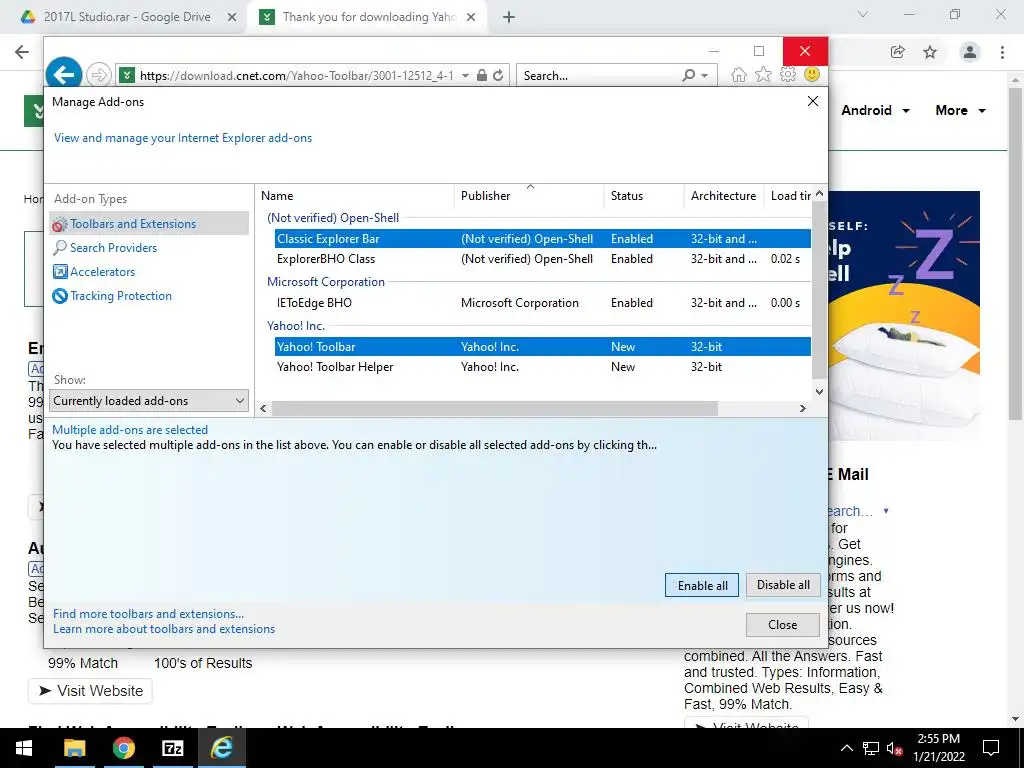Click the IE address bar URL field

(x=297, y=76)
